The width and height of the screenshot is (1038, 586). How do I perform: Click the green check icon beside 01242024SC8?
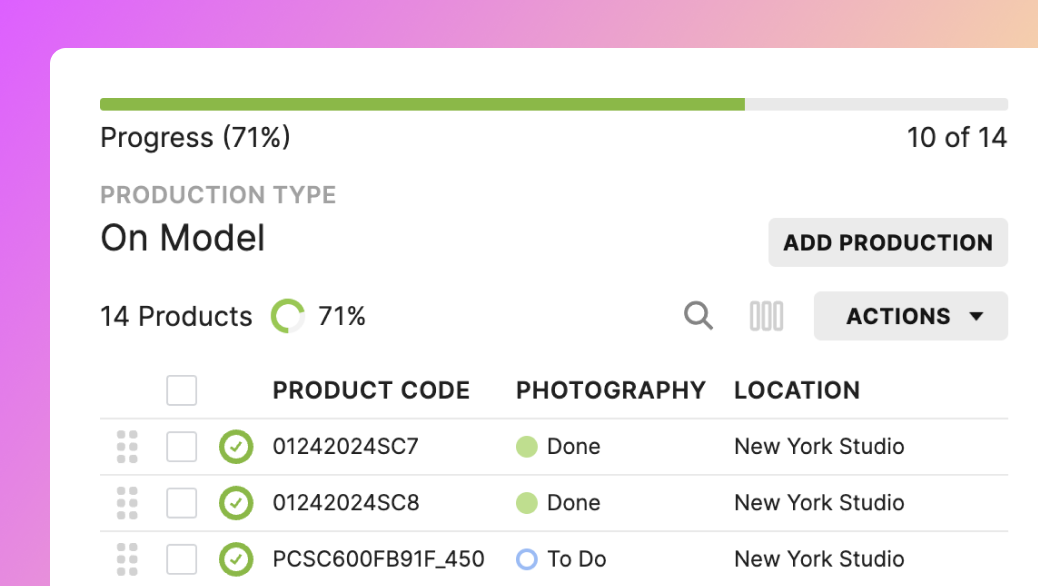[x=236, y=503]
